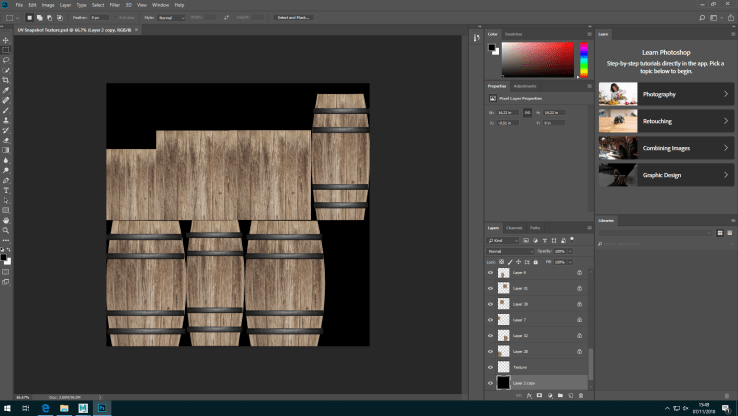The image size is (738, 416).
Task: Select the Eraser tool
Action: [x=6, y=140]
